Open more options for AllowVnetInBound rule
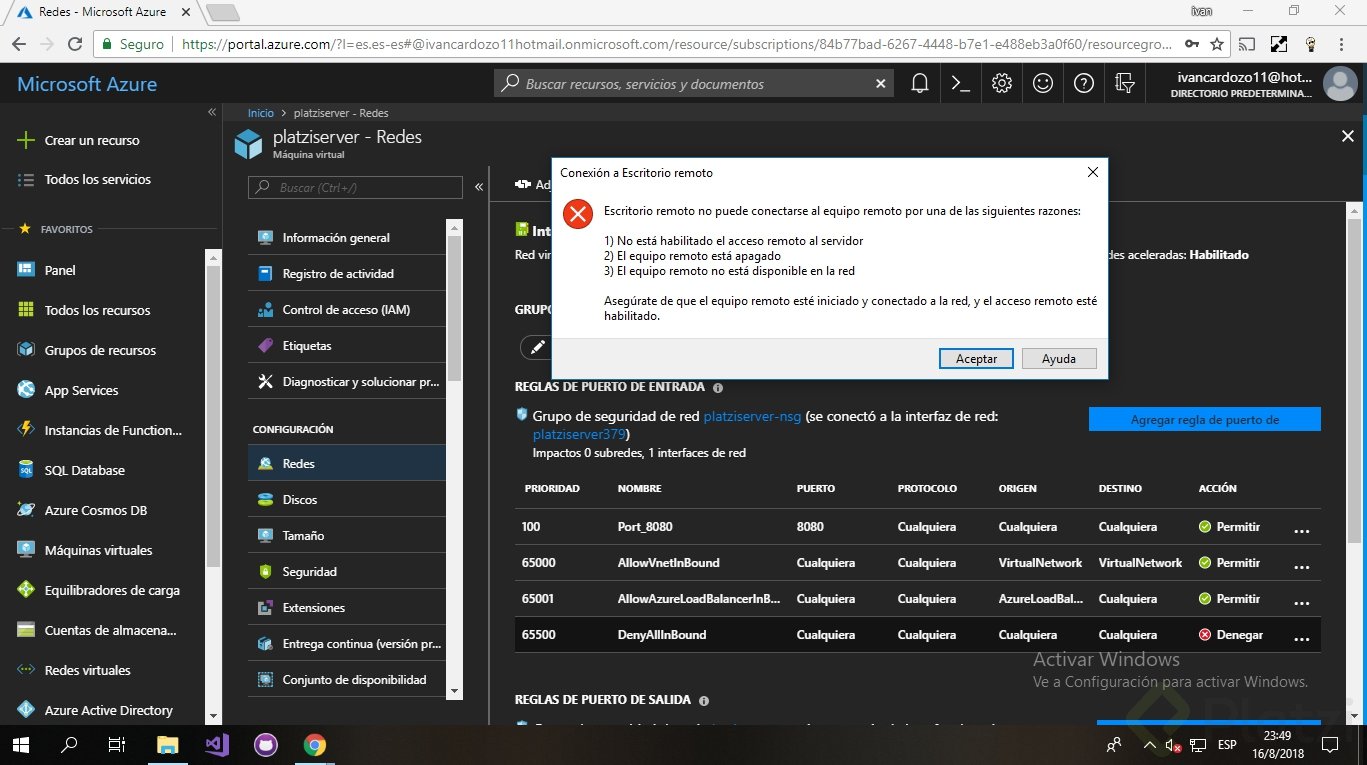 (x=1301, y=566)
